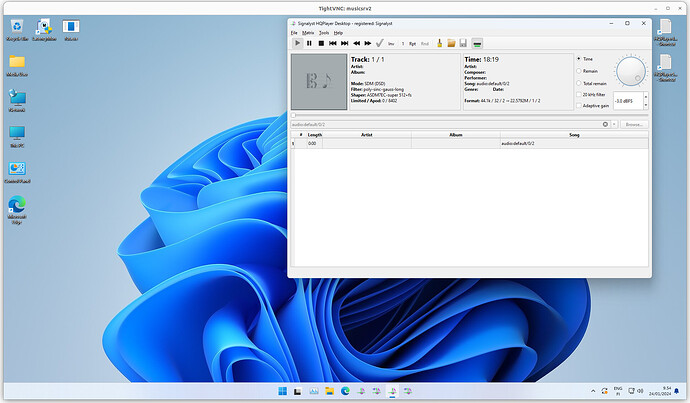Select the playlist row audio:default/0/2
The width and height of the screenshot is (690, 403).
pyautogui.click(x=469, y=143)
